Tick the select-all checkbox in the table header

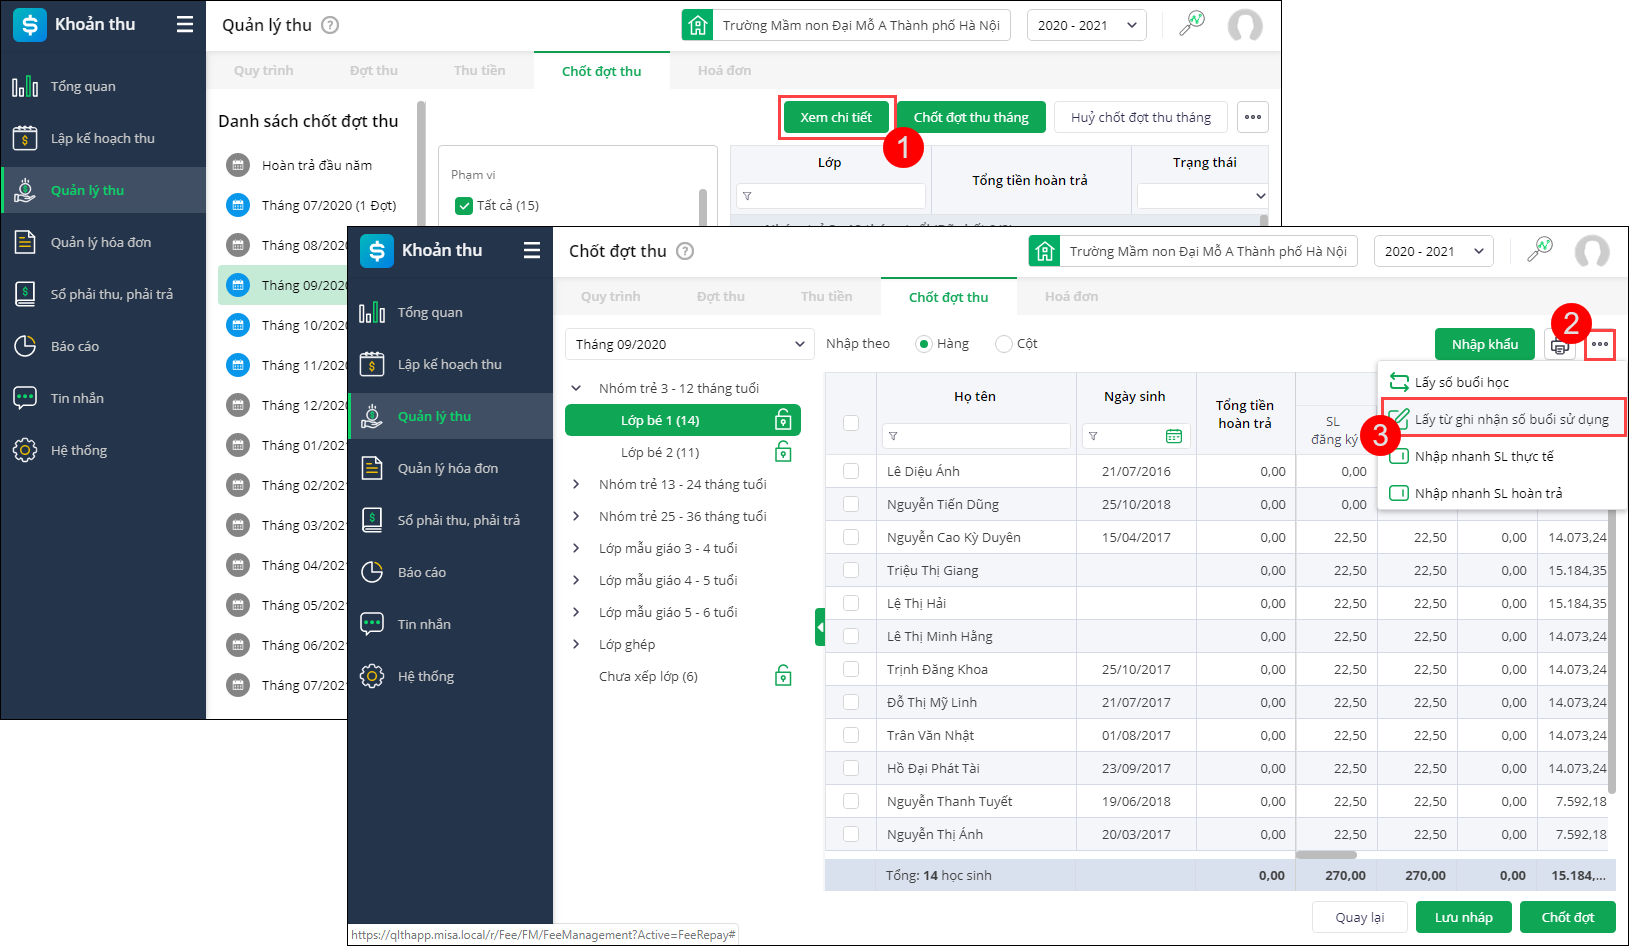(x=851, y=423)
